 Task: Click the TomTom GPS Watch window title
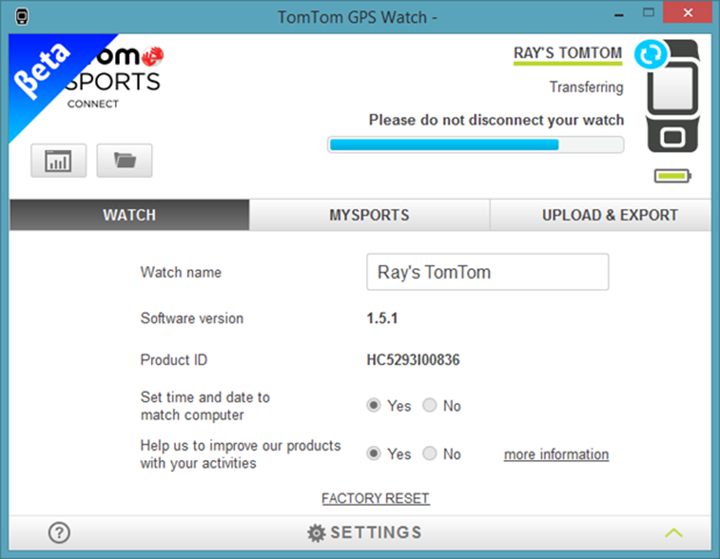357,17
